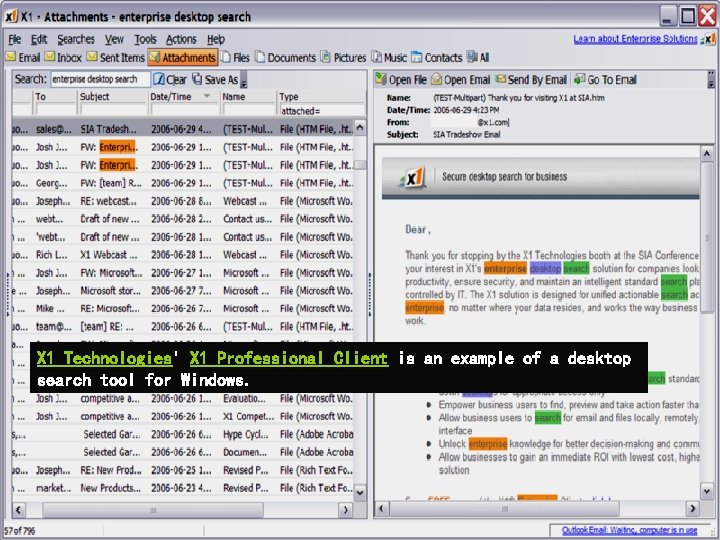The height and width of the screenshot is (540, 720).
Task: Open the Email search tab
Action: click(x=23, y=57)
